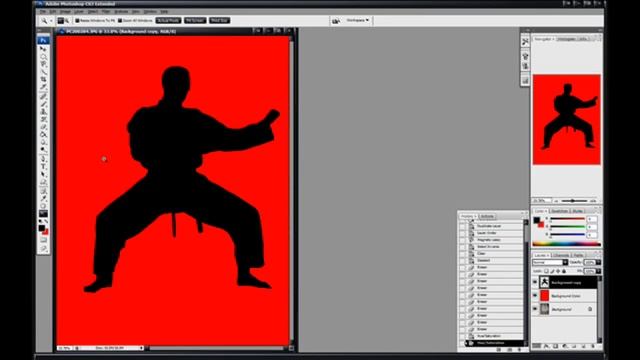Delete the selected layer with trash icon

tap(593, 346)
